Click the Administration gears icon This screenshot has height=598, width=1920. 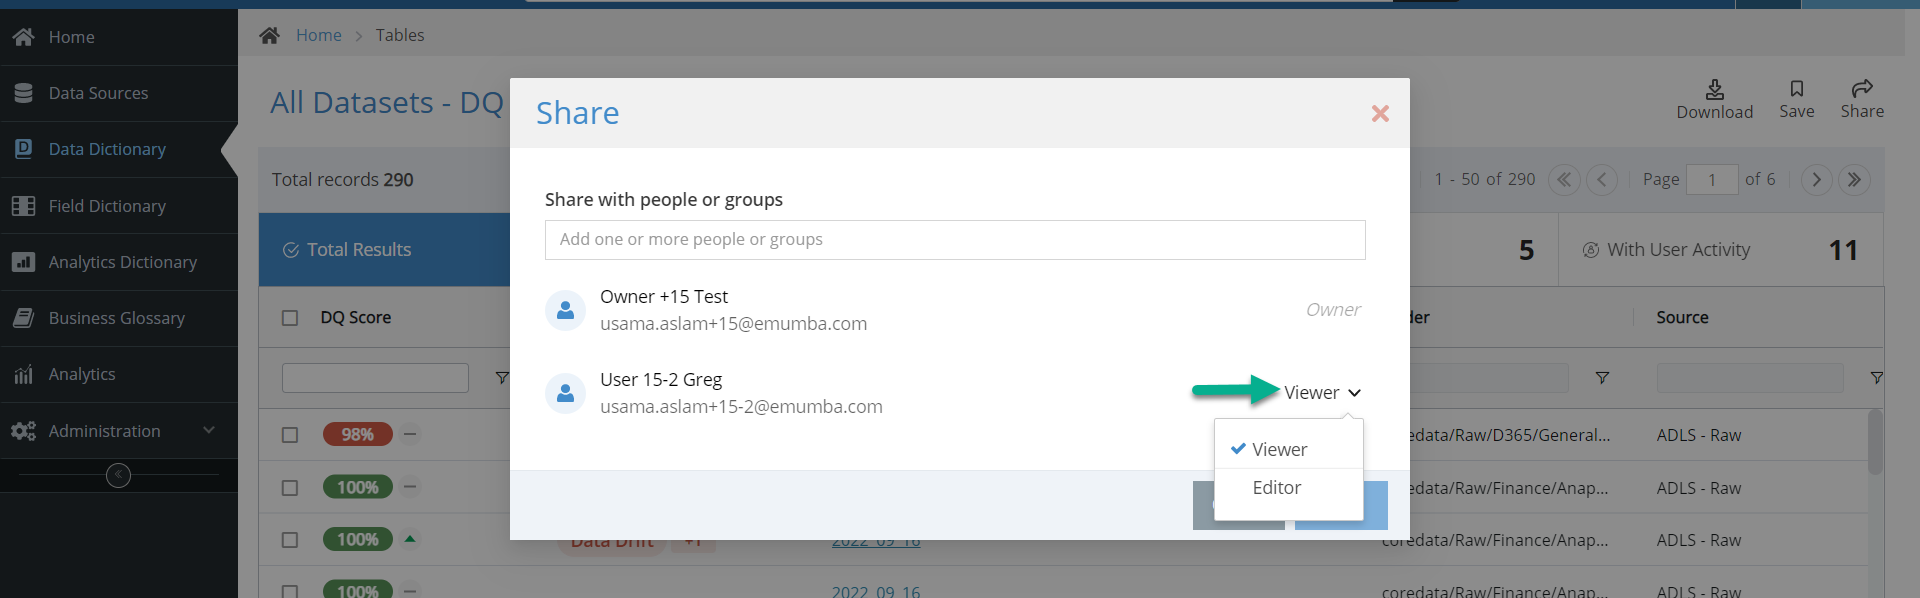pyautogui.click(x=23, y=431)
